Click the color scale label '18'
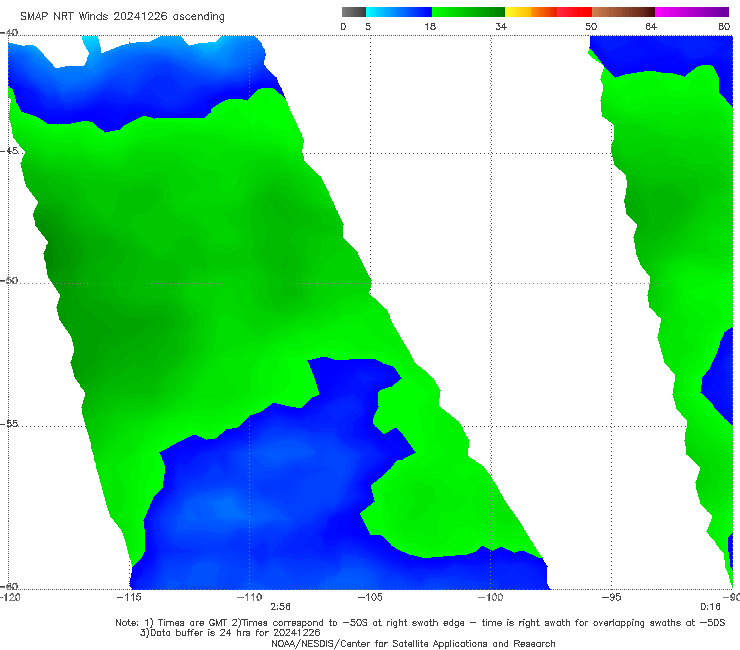Image resolution: width=740 pixels, height=650 pixels. (x=430, y=26)
